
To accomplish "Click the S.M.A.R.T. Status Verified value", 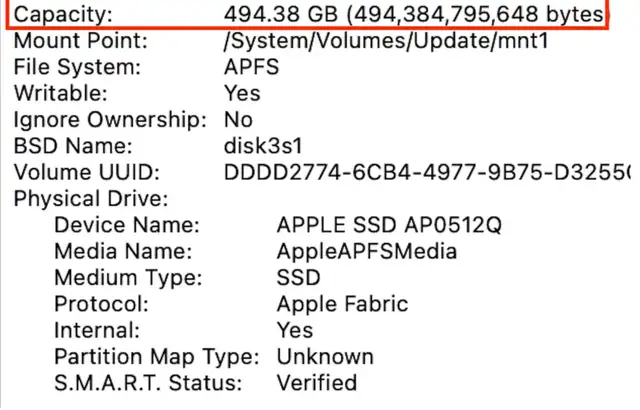I will point(317,383).
